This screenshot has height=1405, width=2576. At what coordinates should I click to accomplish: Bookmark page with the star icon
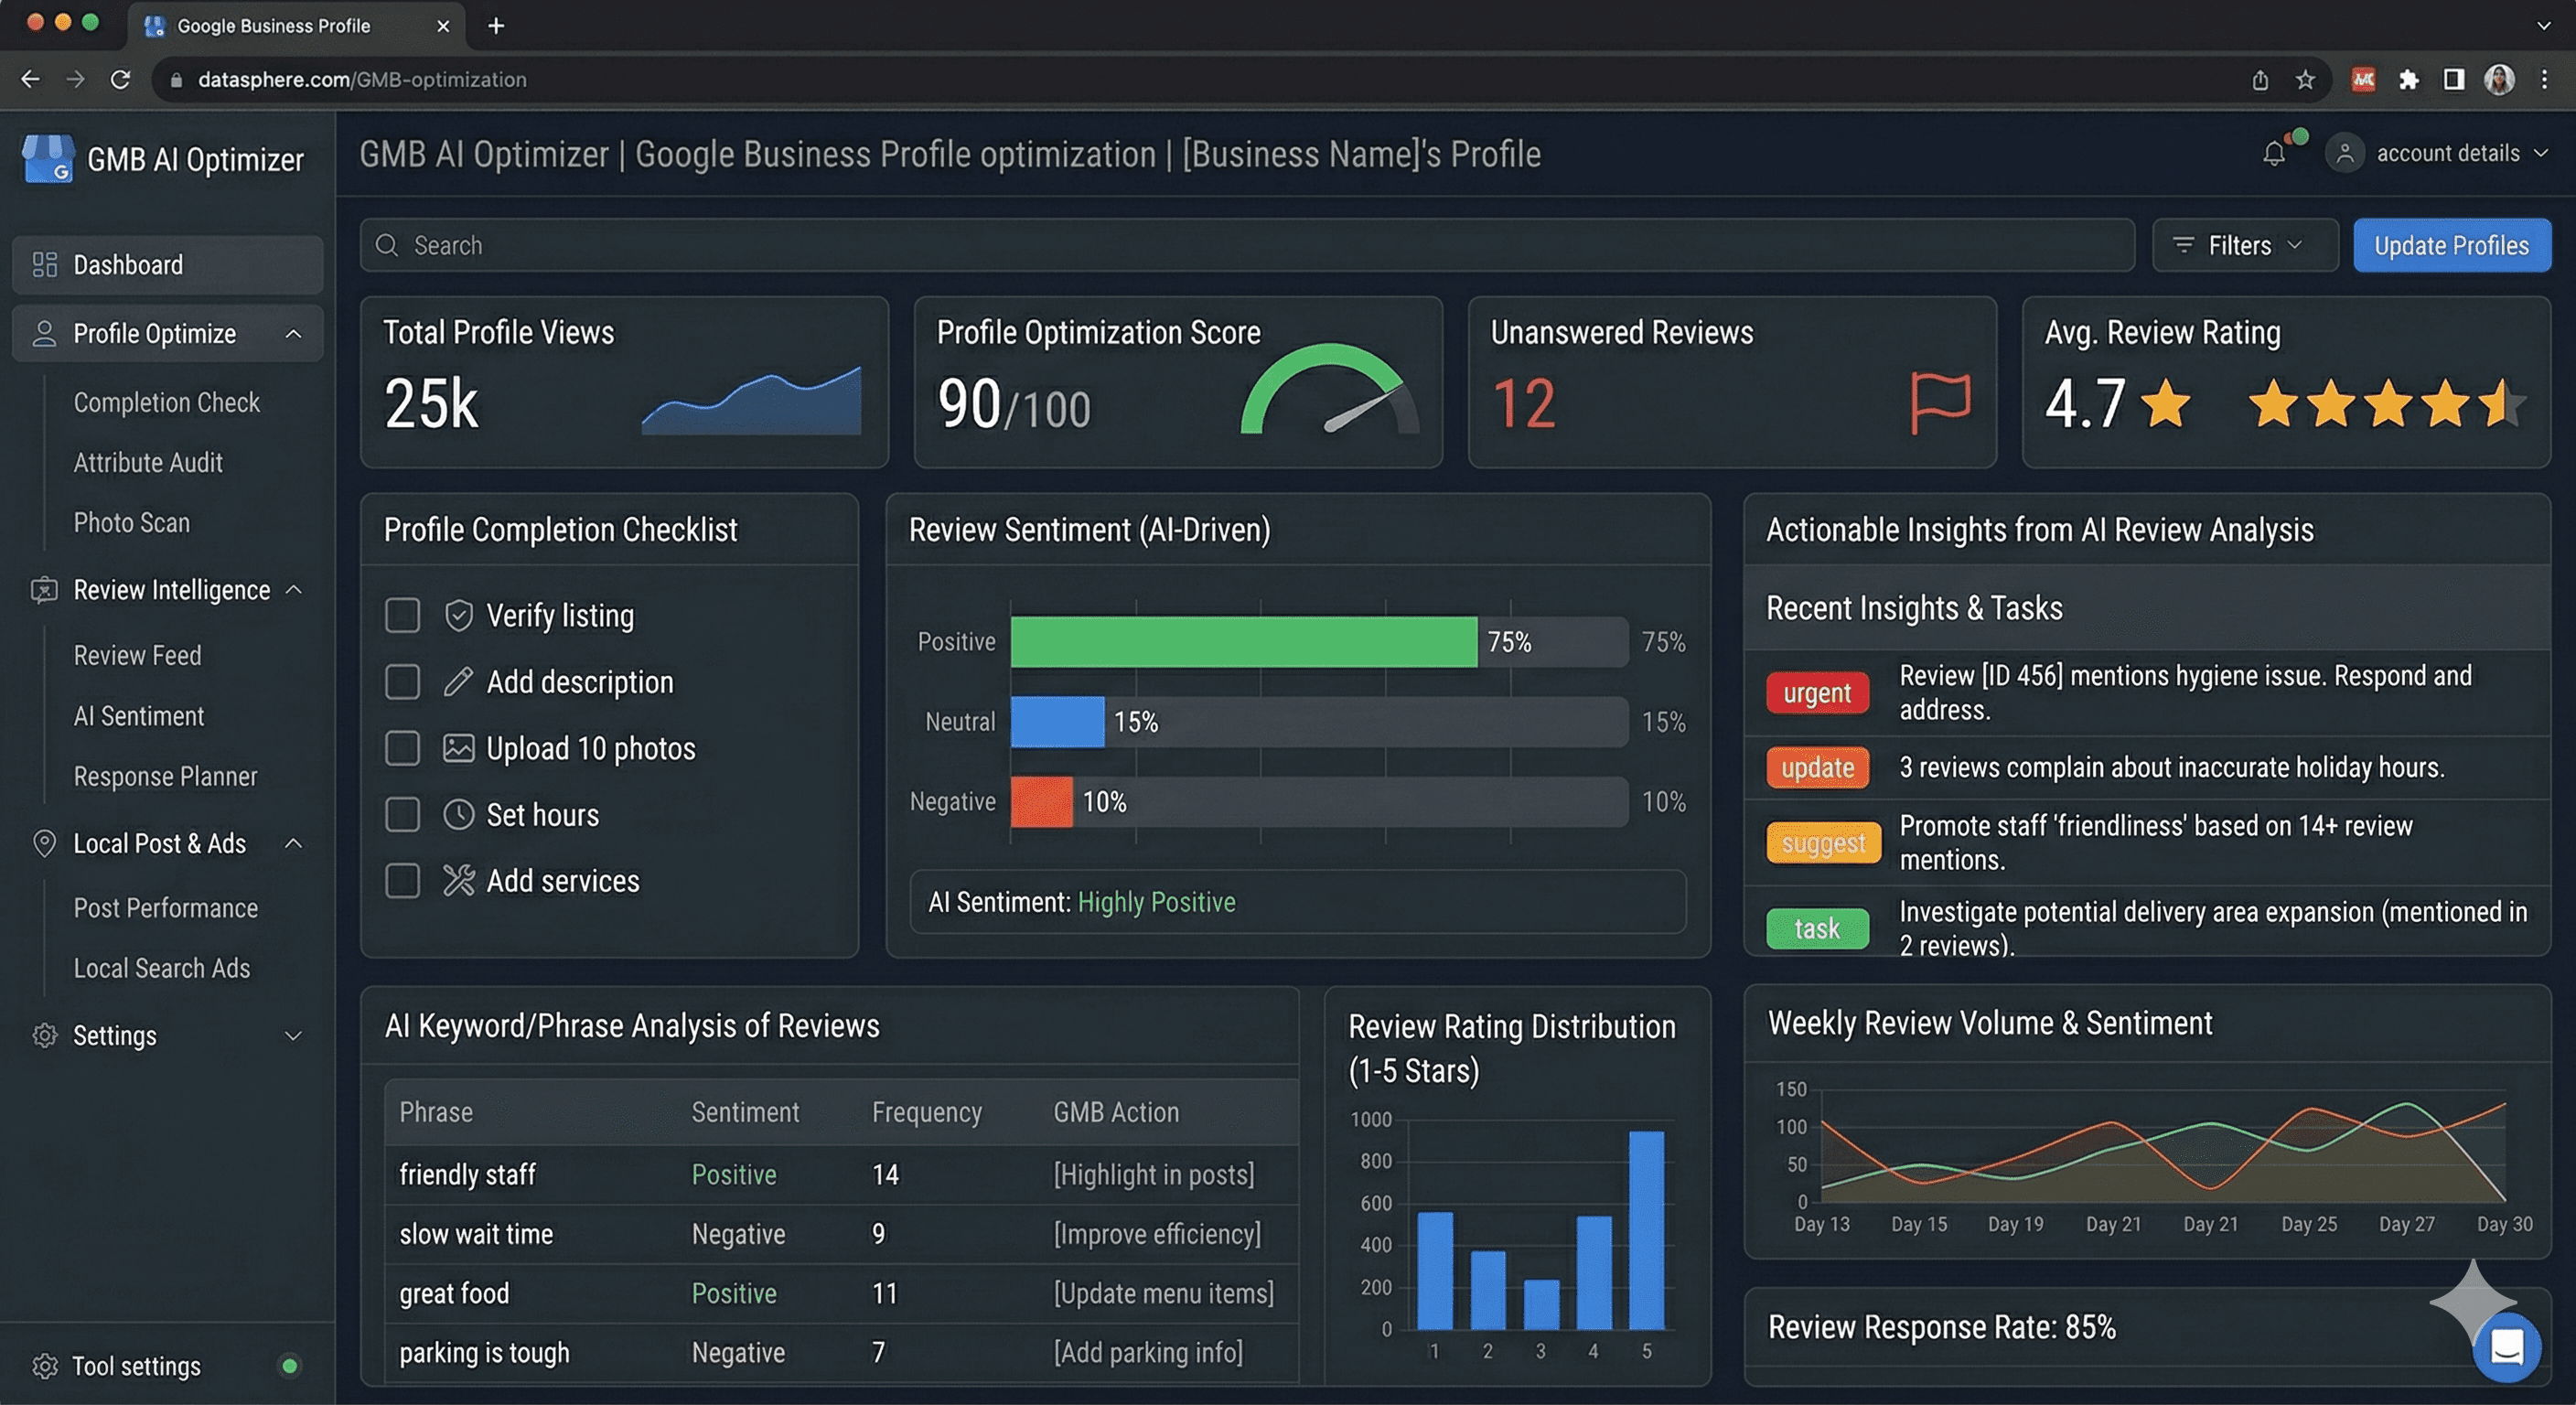pyautogui.click(x=2305, y=80)
